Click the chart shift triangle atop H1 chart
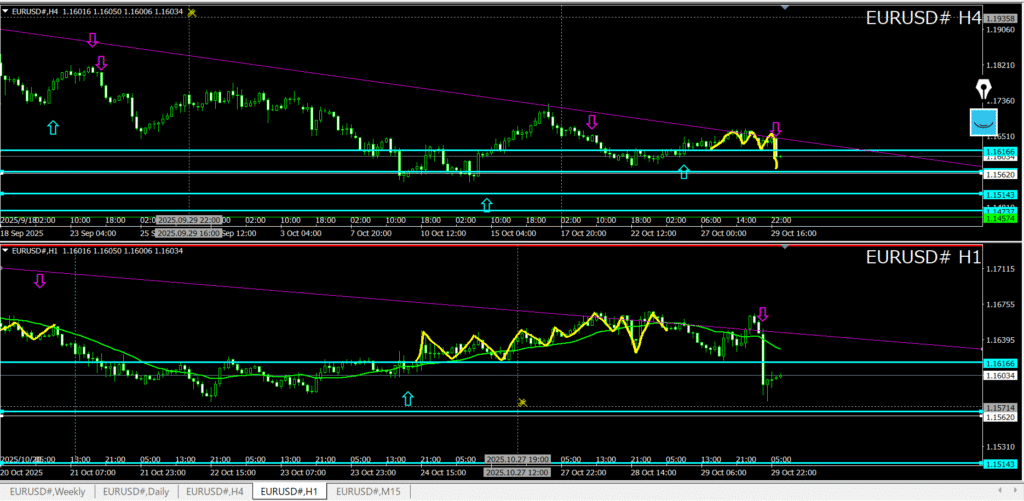 (785, 247)
